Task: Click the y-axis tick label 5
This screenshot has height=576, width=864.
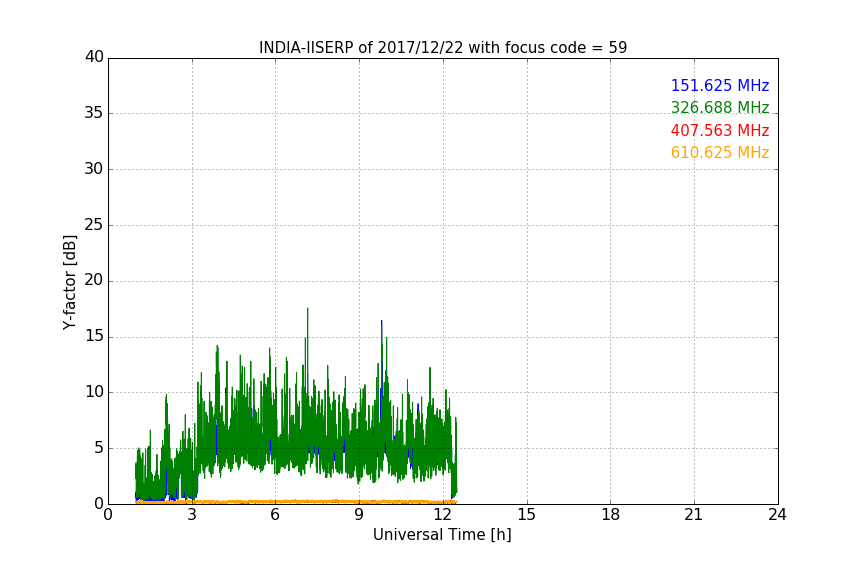Action: (99, 448)
